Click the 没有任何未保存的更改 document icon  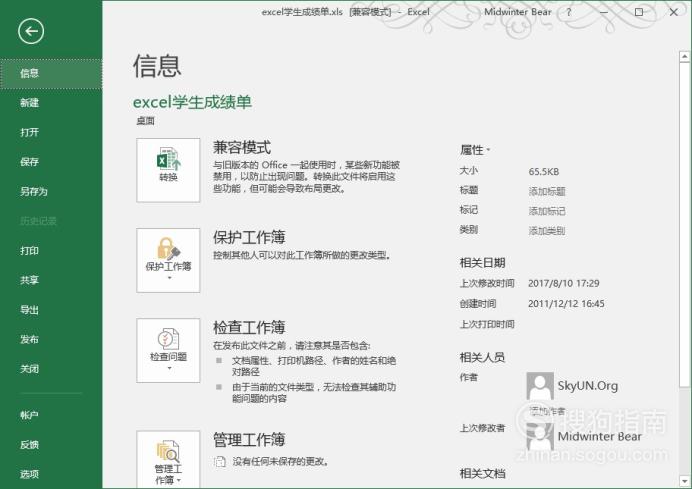(219, 462)
